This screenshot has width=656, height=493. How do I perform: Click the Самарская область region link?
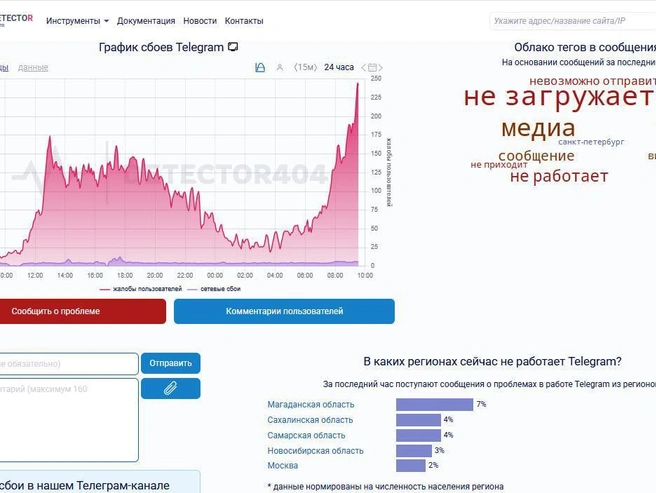306,435
